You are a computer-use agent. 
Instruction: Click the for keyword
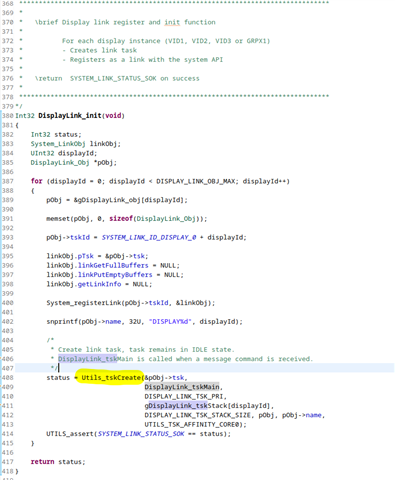click(x=37, y=181)
